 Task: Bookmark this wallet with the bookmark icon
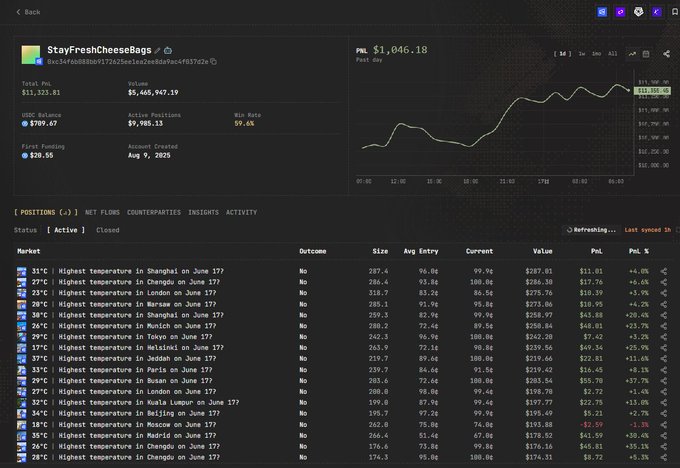tap(675, 12)
